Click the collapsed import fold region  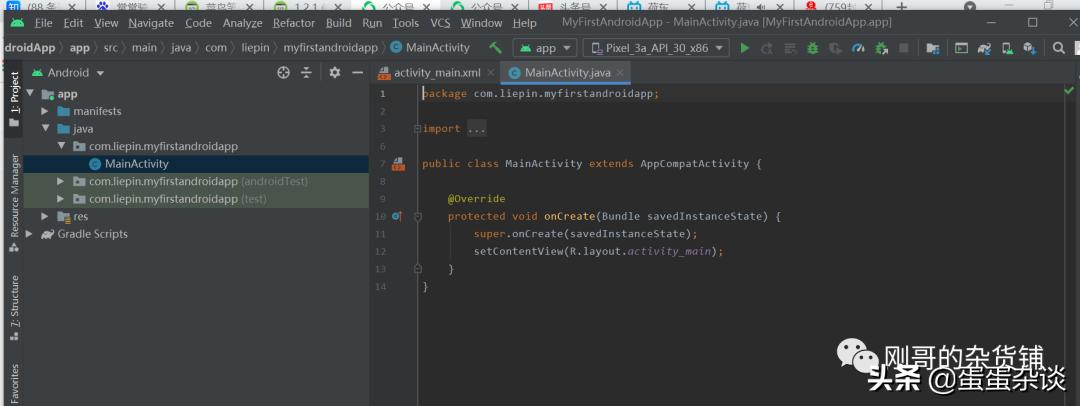(x=476, y=129)
